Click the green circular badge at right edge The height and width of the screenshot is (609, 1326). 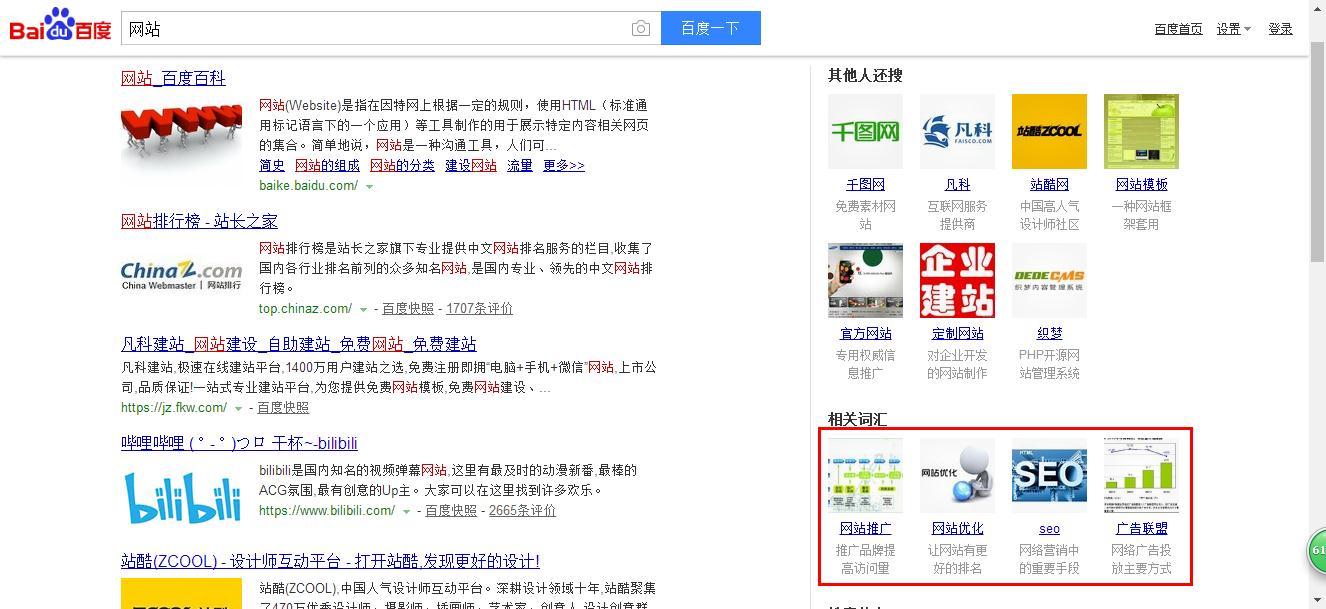click(x=1317, y=551)
